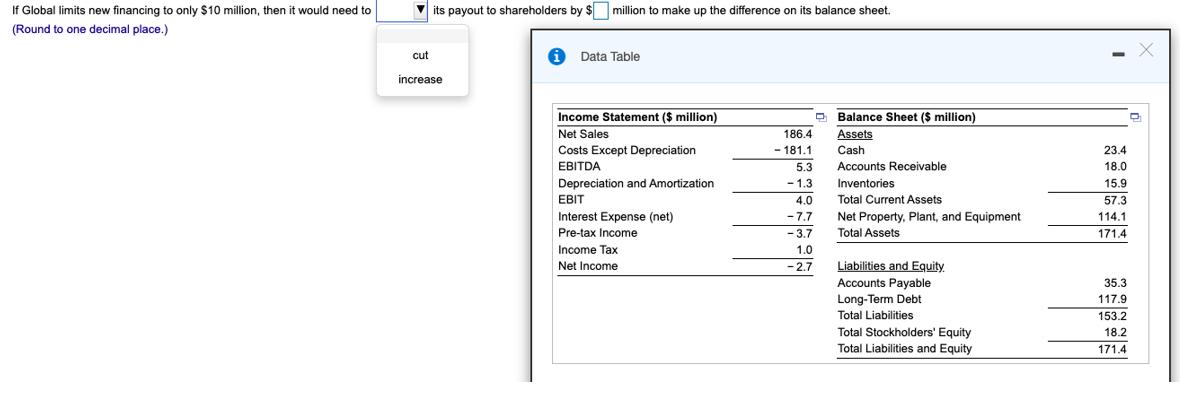Click the Total Assets value 171.4
The image size is (1180, 406).
click(1112, 234)
